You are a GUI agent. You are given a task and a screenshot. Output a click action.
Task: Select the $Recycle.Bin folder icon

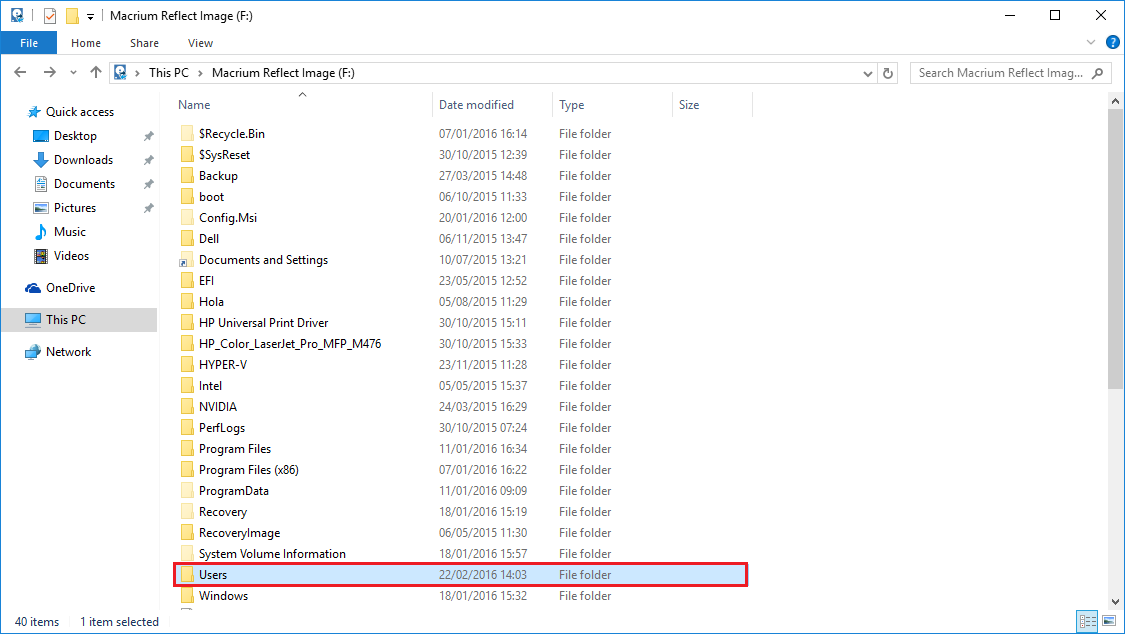click(187, 133)
